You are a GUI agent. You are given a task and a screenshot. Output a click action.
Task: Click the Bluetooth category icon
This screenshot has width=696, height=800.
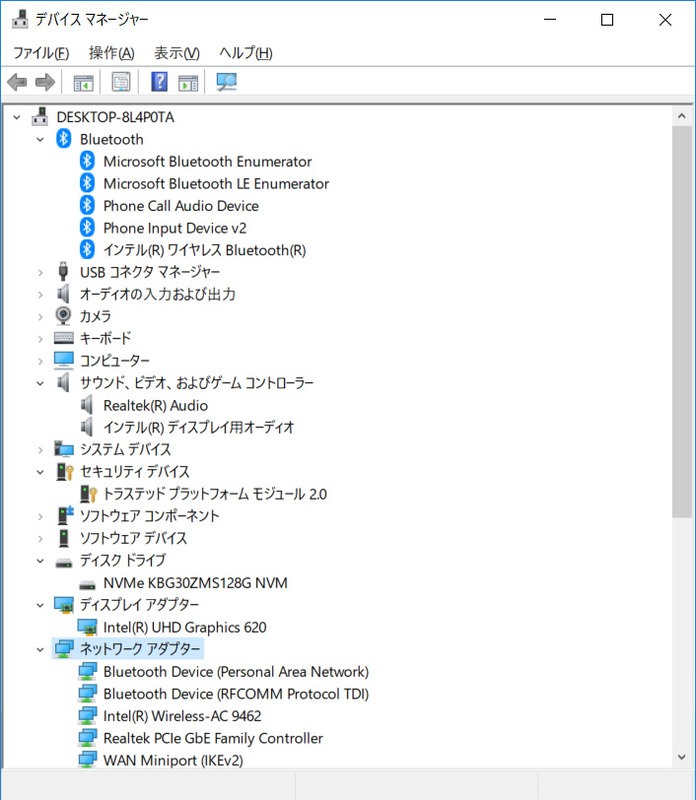click(63, 139)
